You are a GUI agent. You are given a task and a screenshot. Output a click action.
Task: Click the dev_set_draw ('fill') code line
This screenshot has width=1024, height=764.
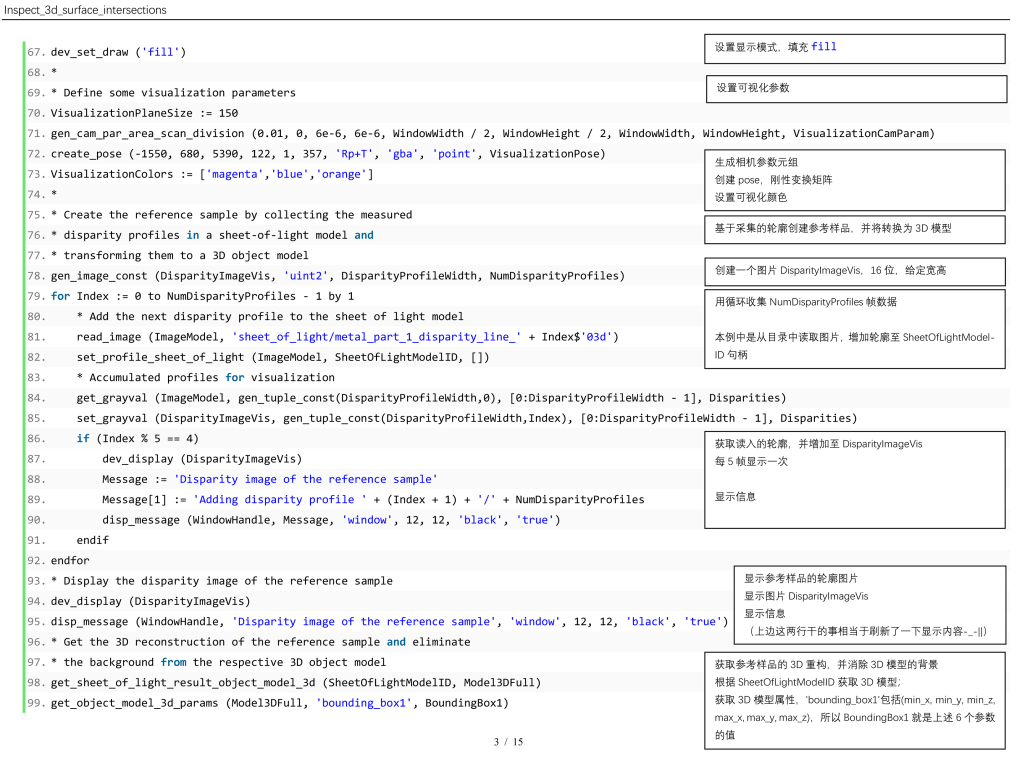[118, 52]
